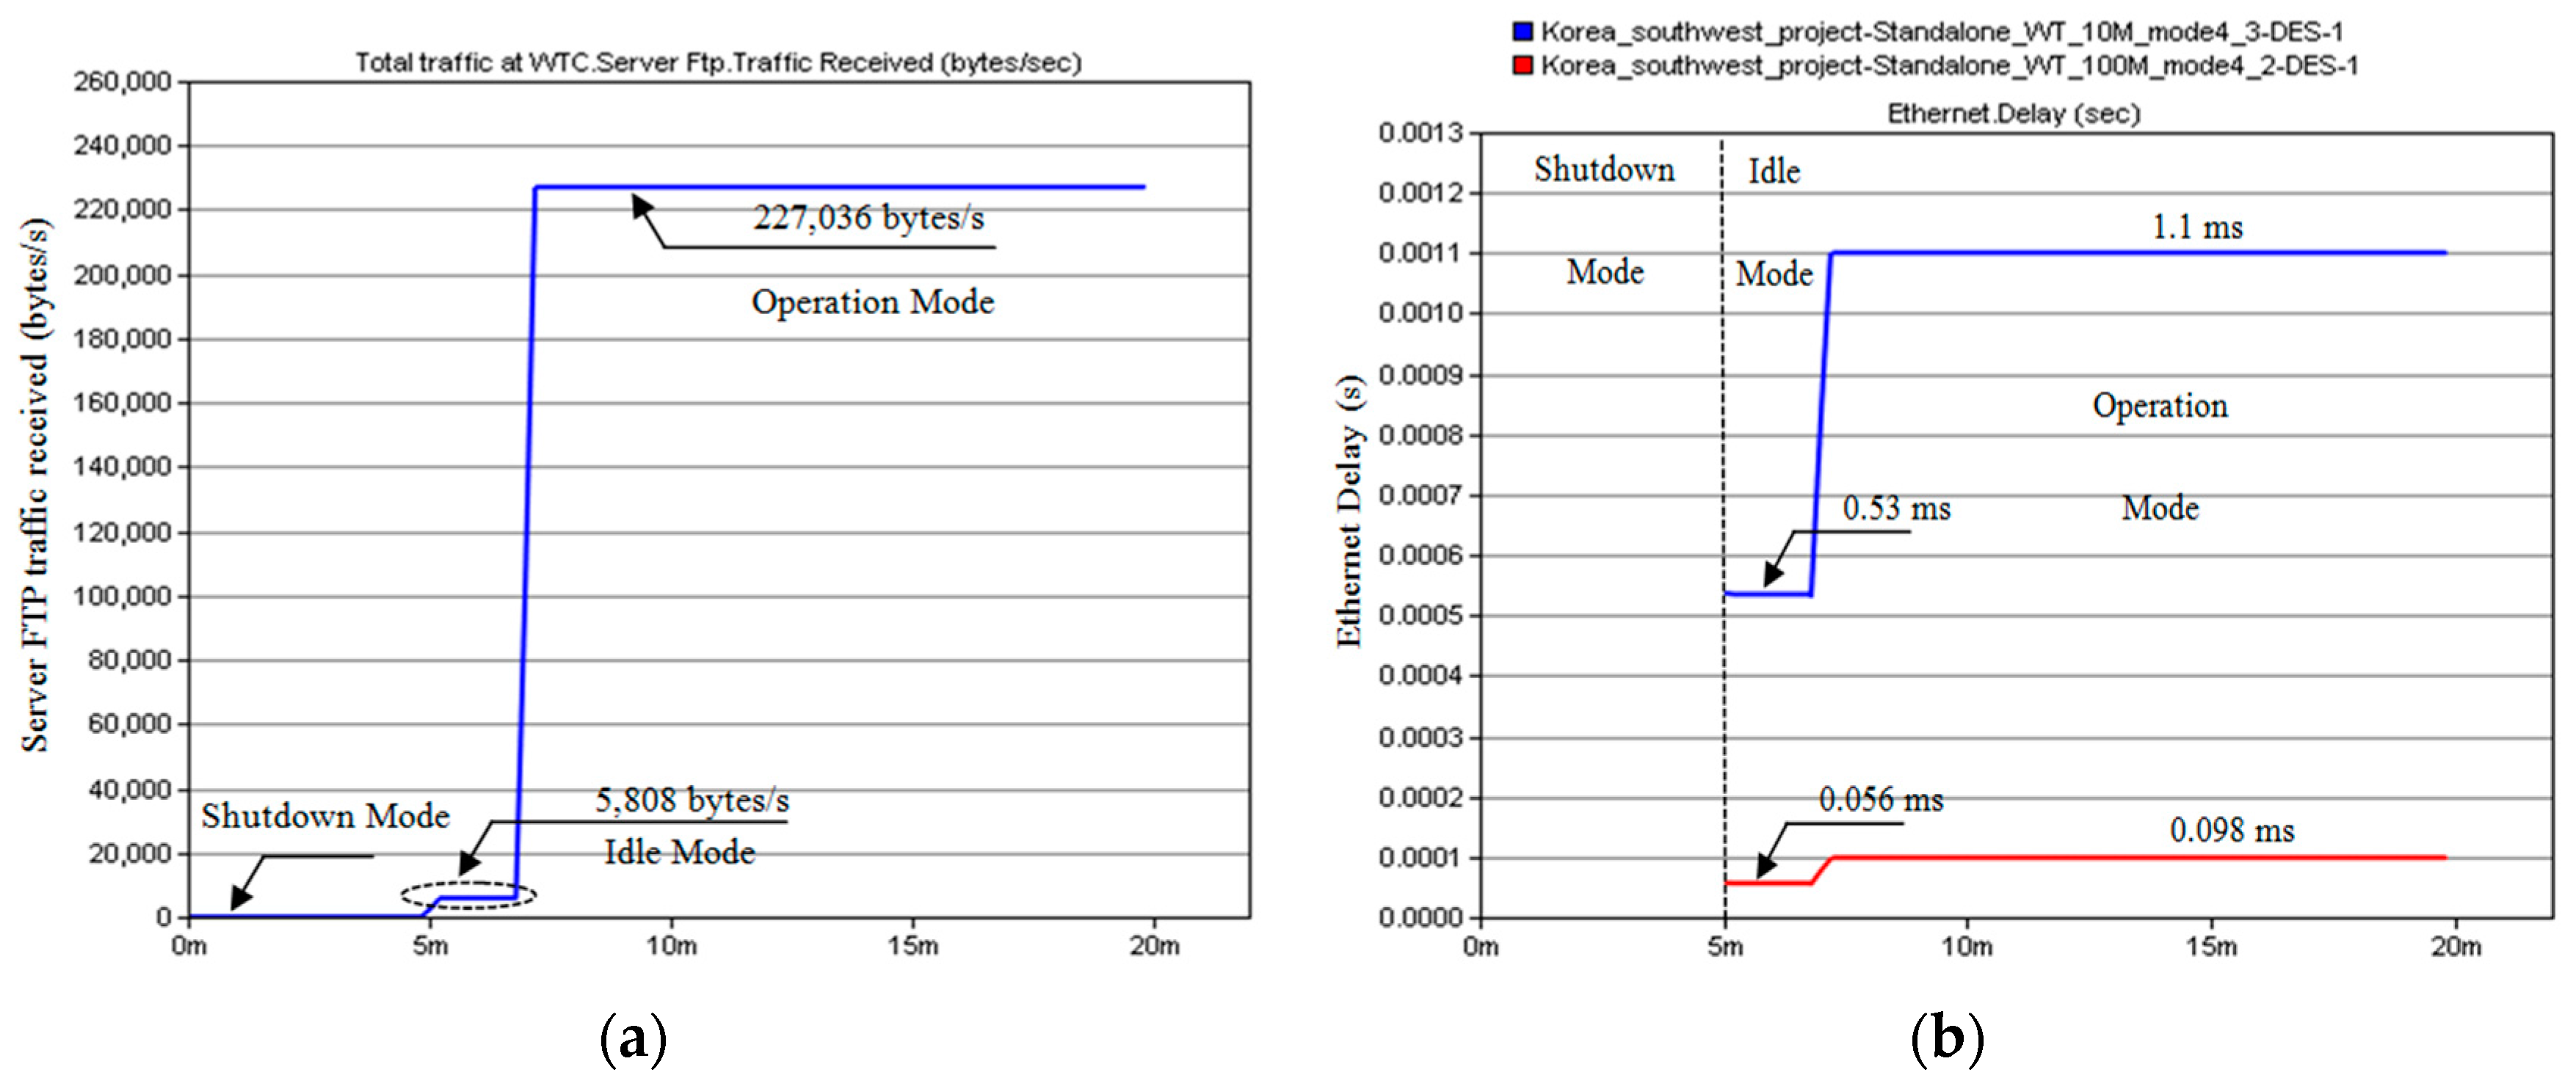Click the 100M_mode4_2-DES-1 legend entry text

[x=1949, y=66]
